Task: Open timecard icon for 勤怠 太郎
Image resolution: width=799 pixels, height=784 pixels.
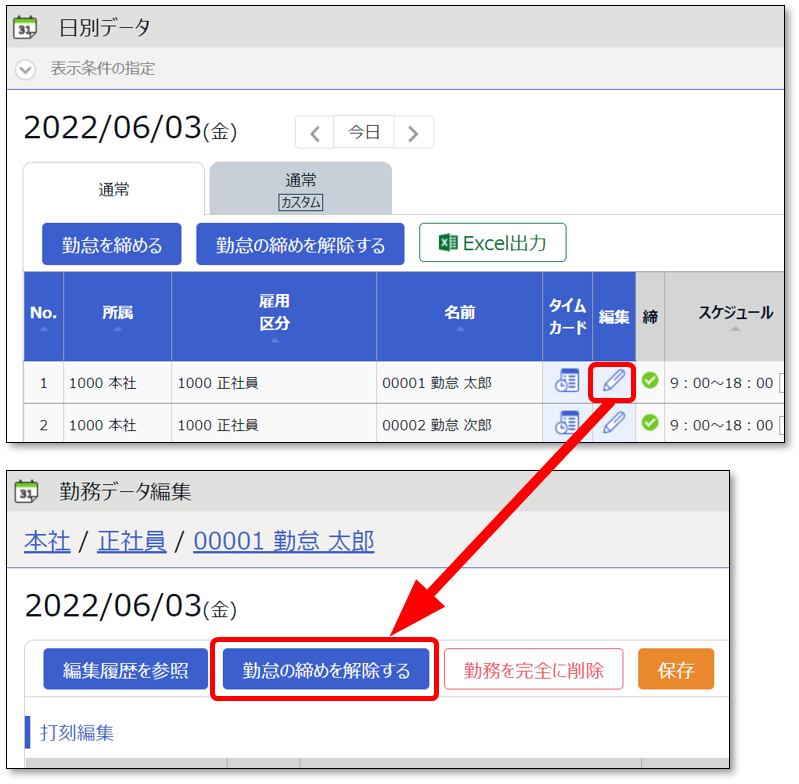Action: (567, 381)
